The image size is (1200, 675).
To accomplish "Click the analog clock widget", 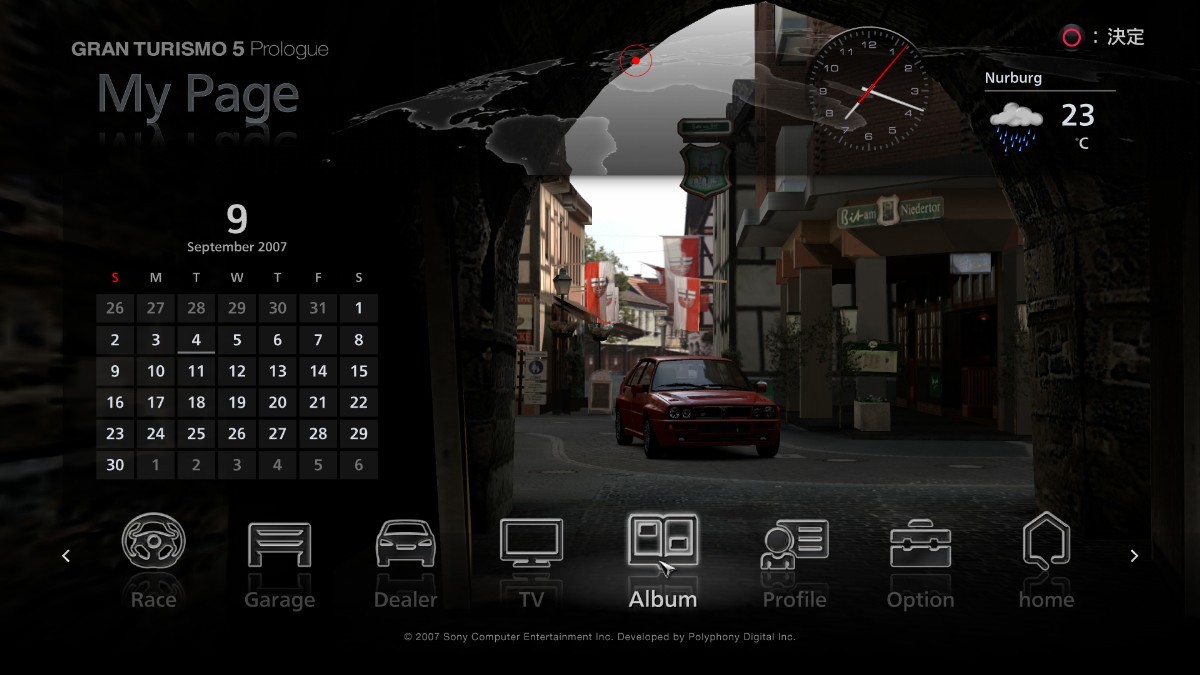I will point(866,89).
